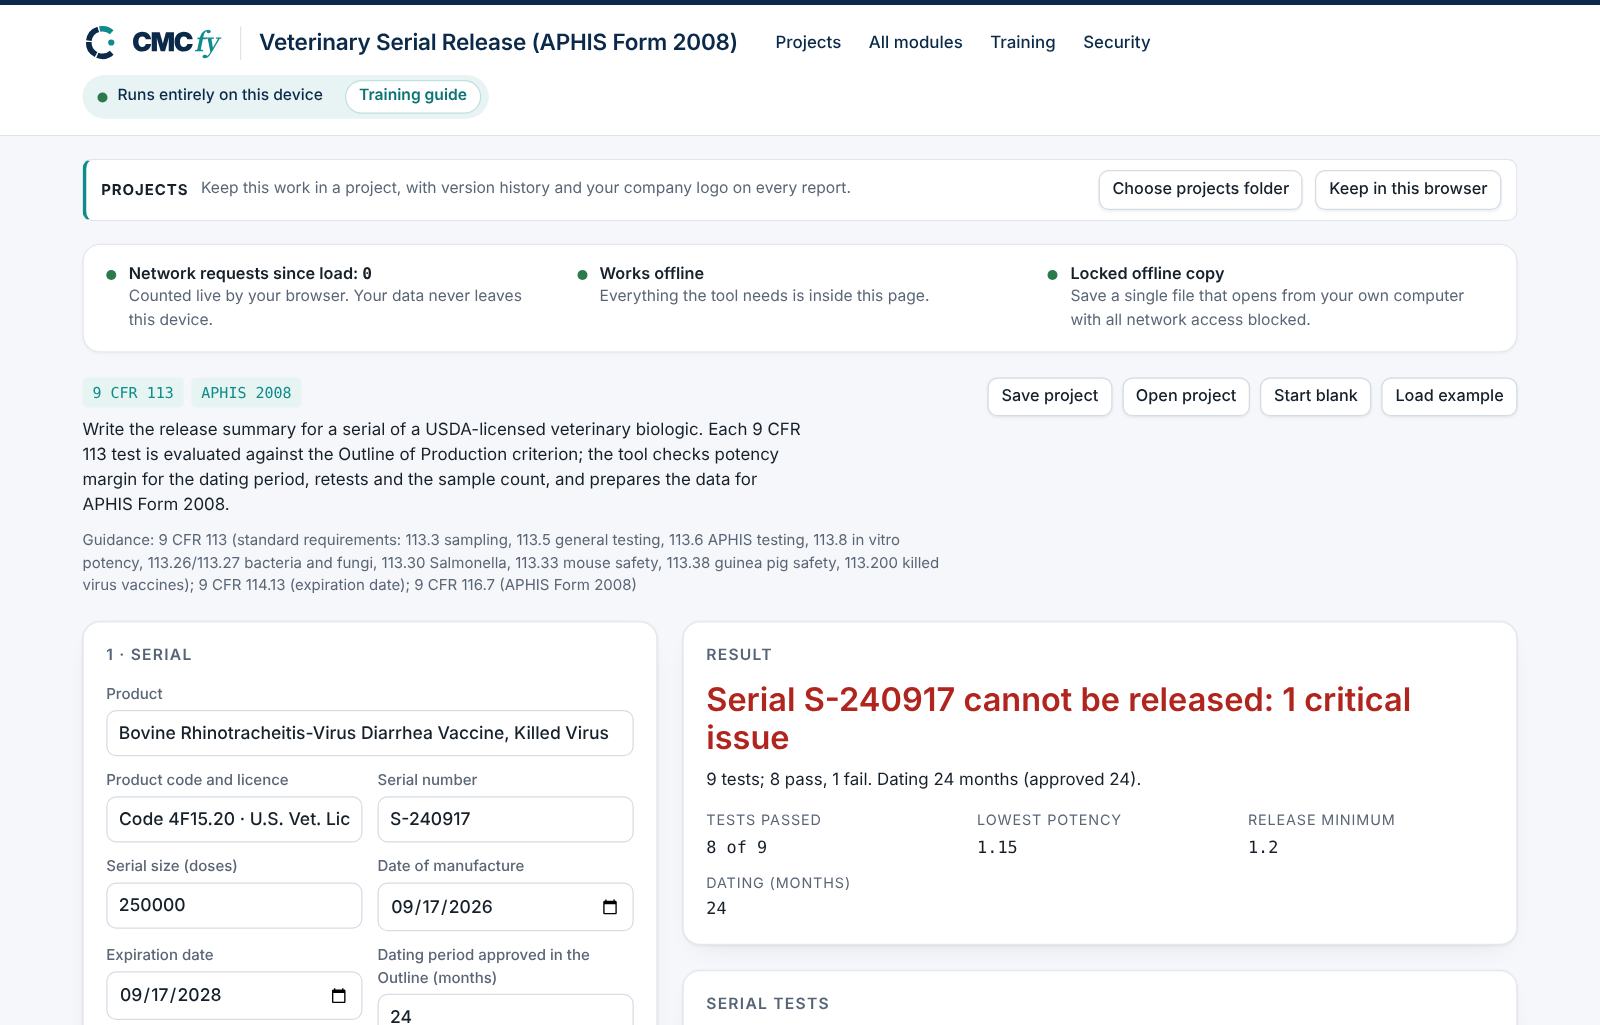The image size is (1600, 1025).
Task: Click the Dating period months field
Action: pyautogui.click(x=505, y=1010)
